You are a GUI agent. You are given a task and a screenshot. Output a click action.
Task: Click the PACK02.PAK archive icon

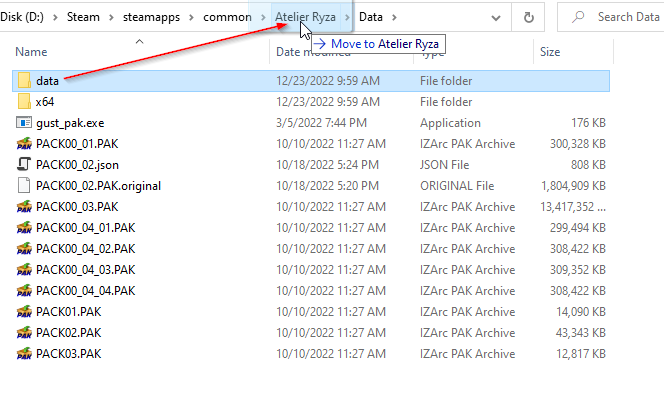click(24, 333)
